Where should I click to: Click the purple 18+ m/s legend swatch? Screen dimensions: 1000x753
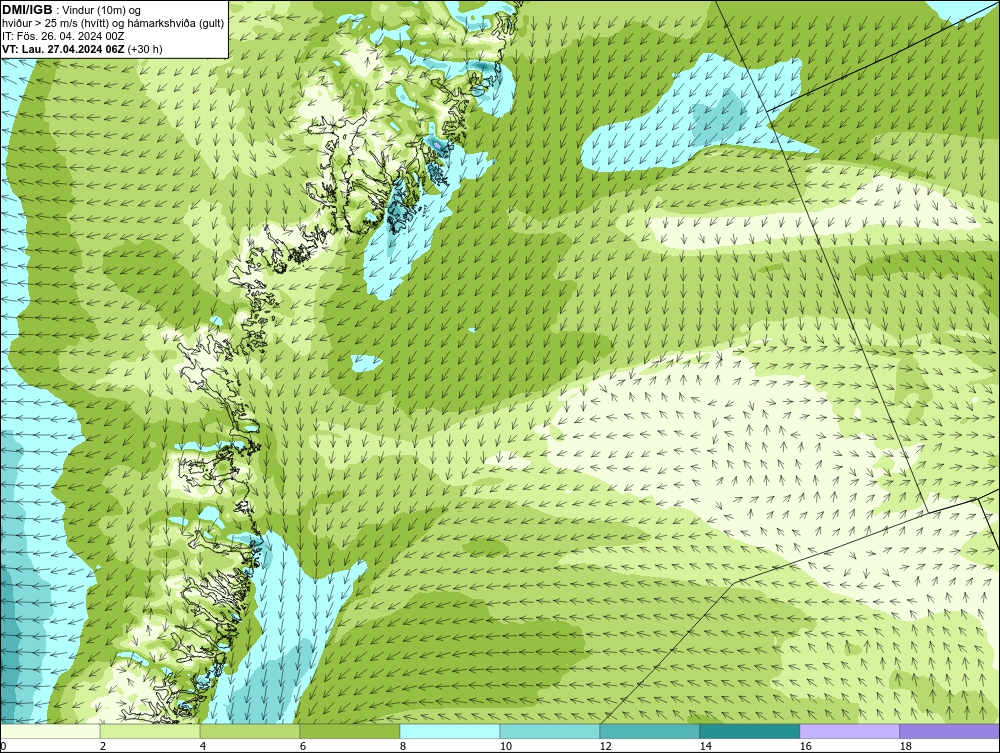[950, 731]
